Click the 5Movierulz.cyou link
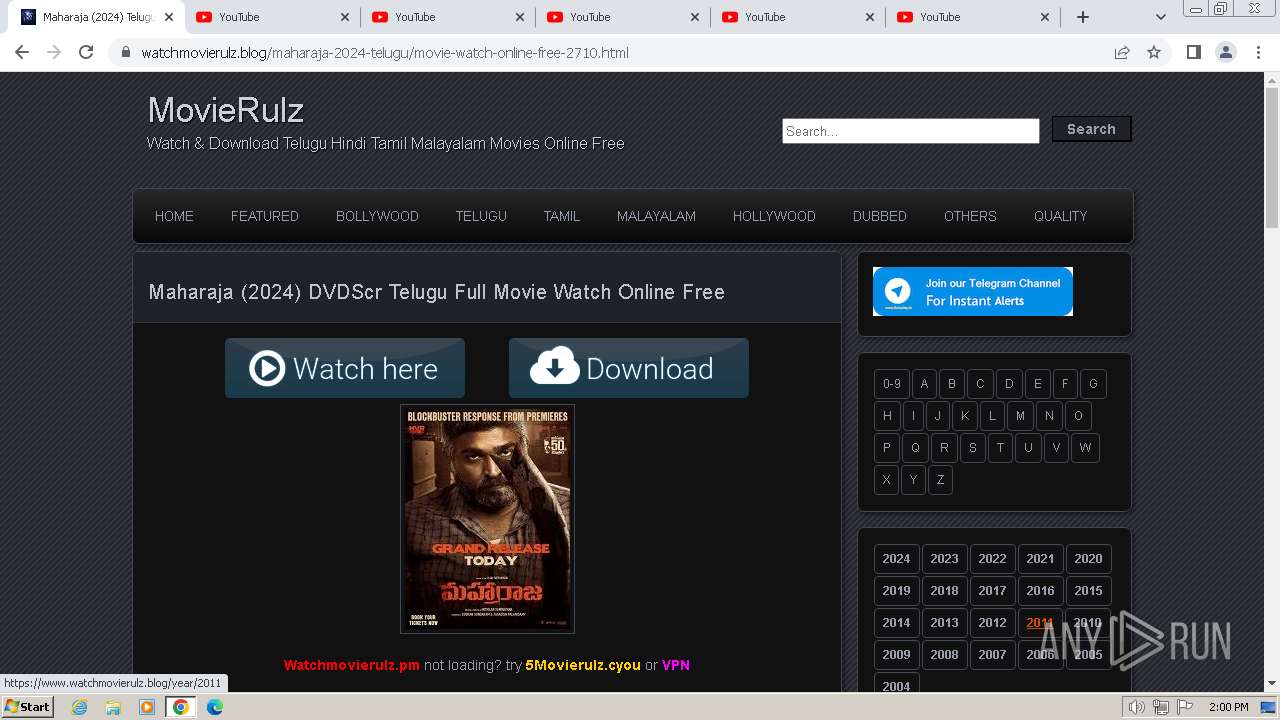Image resolution: width=1280 pixels, height=720 pixels. pos(583,665)
